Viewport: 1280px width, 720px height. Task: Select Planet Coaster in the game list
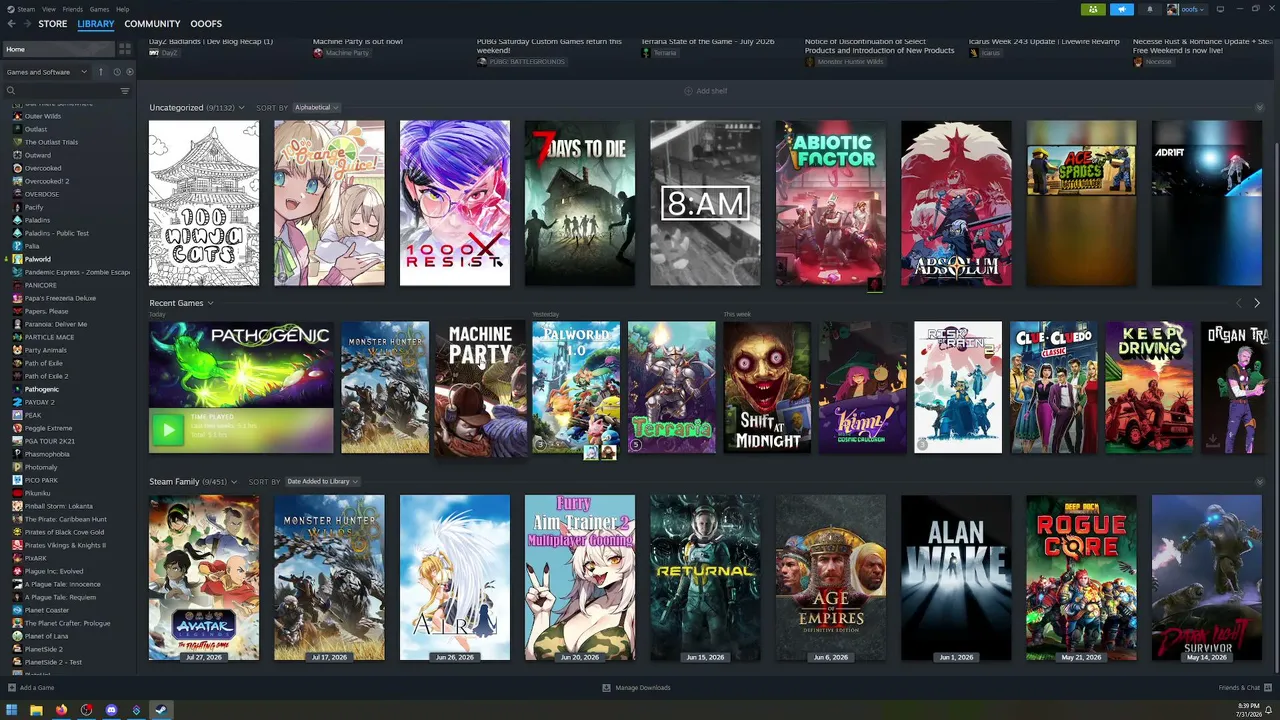tap(47, 610)
